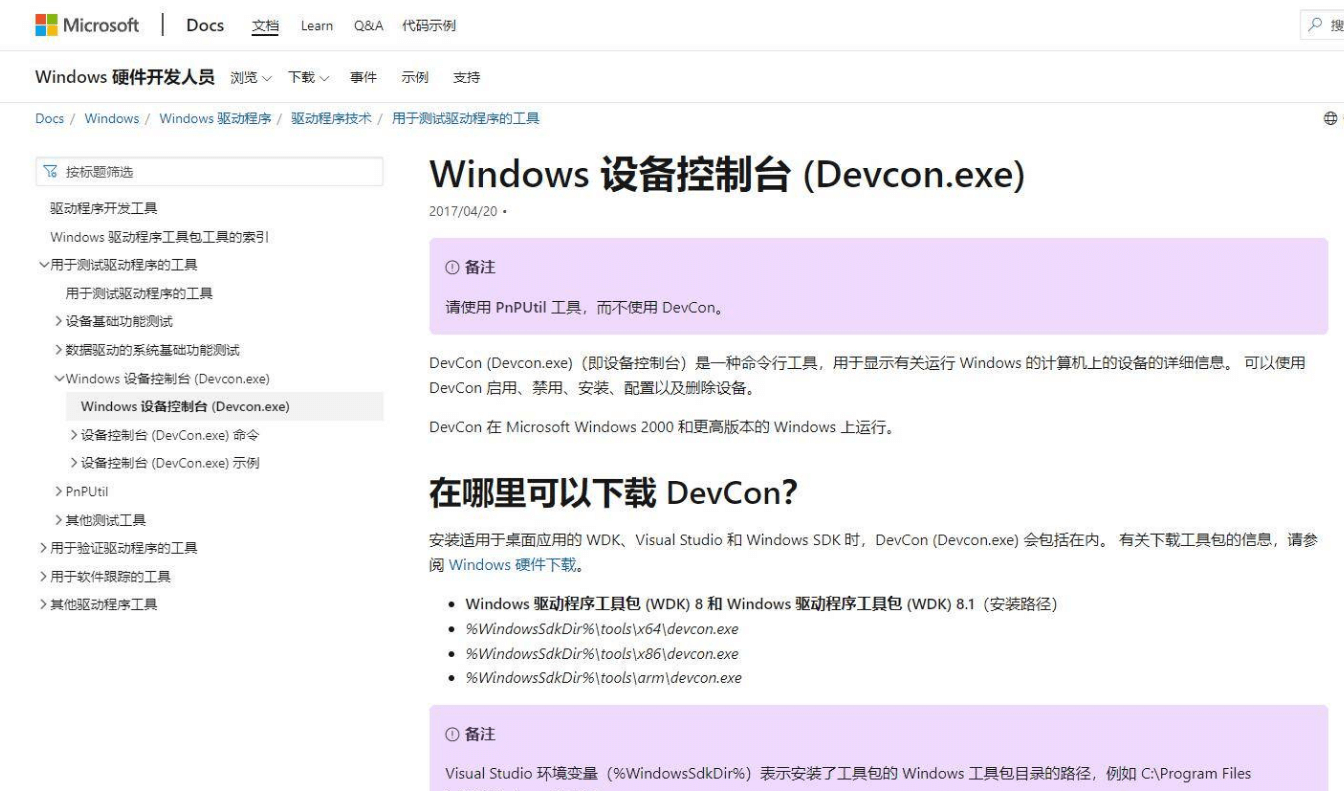Click the x86 devcon.exe path text
Screen dimensions: 1344x791
point(602,654)
